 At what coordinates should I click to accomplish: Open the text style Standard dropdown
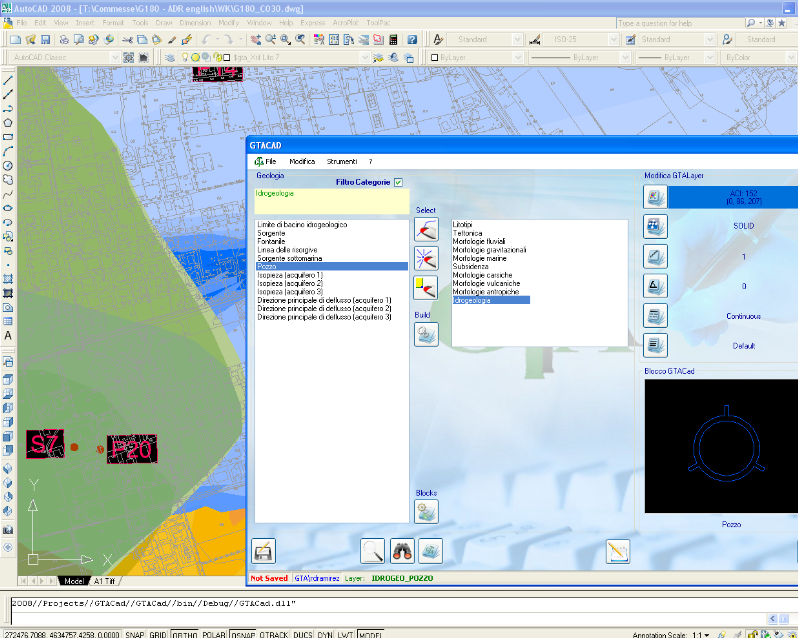(x=517, y=40)
